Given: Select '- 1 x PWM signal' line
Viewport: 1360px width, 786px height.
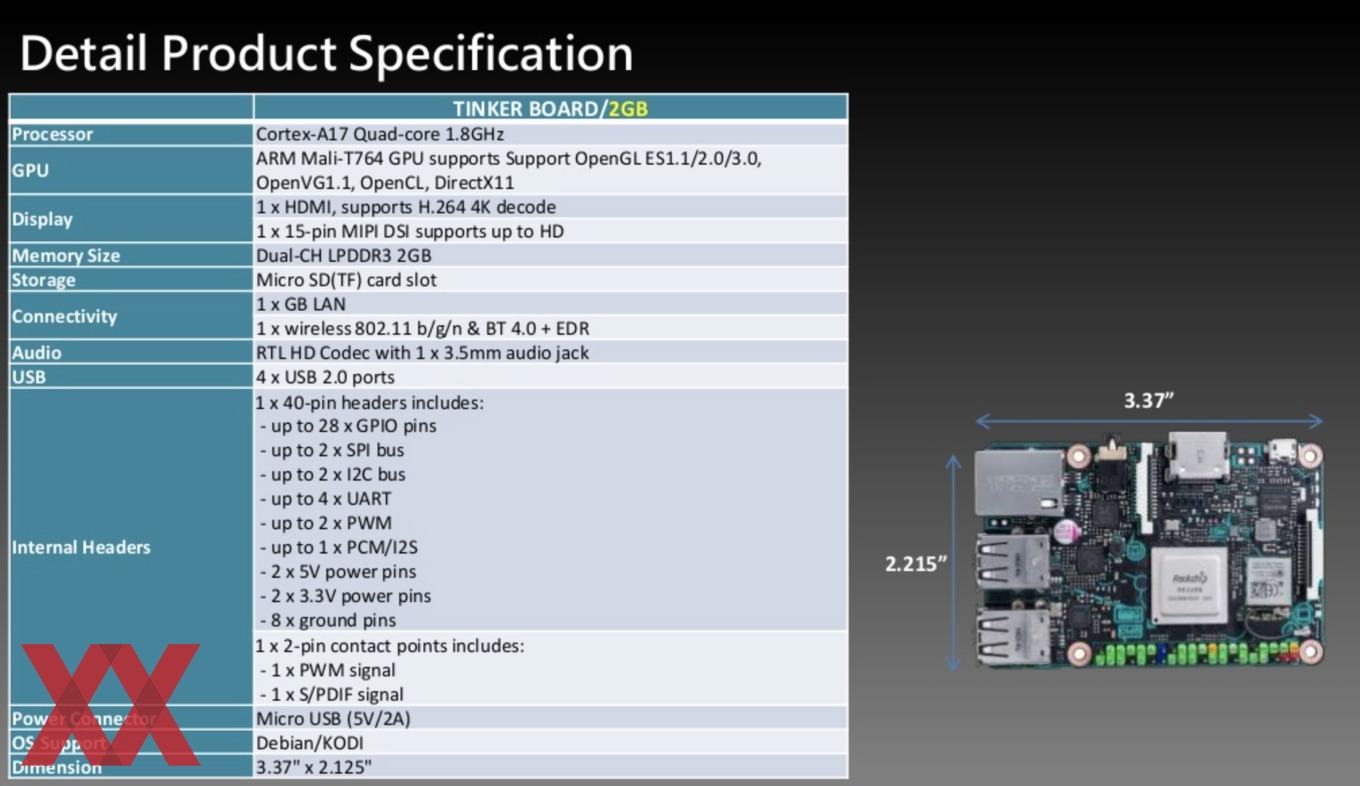Looking at the screenshot, I should click(x=327, y=670).
